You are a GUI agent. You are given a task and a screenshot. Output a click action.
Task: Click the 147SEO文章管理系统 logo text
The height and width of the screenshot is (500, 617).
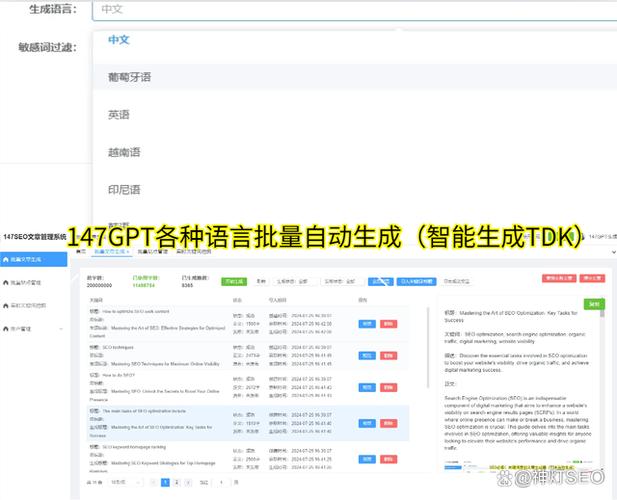(35, 237)
